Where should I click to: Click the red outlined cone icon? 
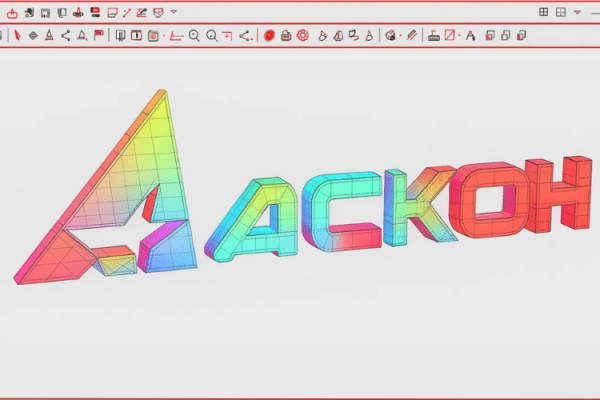click(369, 36)
